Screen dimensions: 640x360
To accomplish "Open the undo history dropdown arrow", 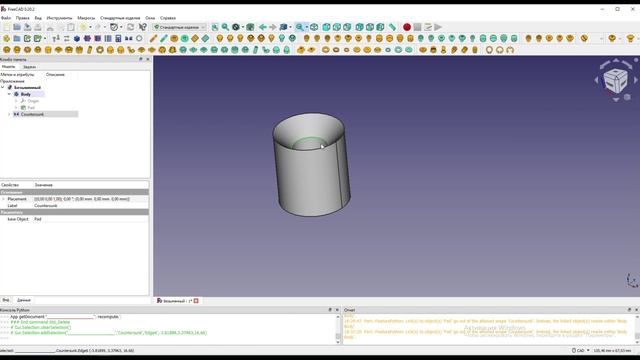I will (90, 27).
